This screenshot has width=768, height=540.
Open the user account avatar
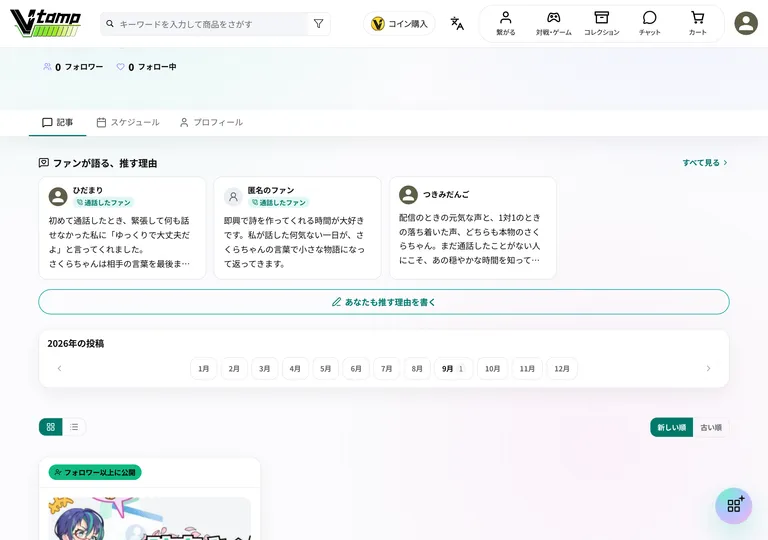coord(746,24)
